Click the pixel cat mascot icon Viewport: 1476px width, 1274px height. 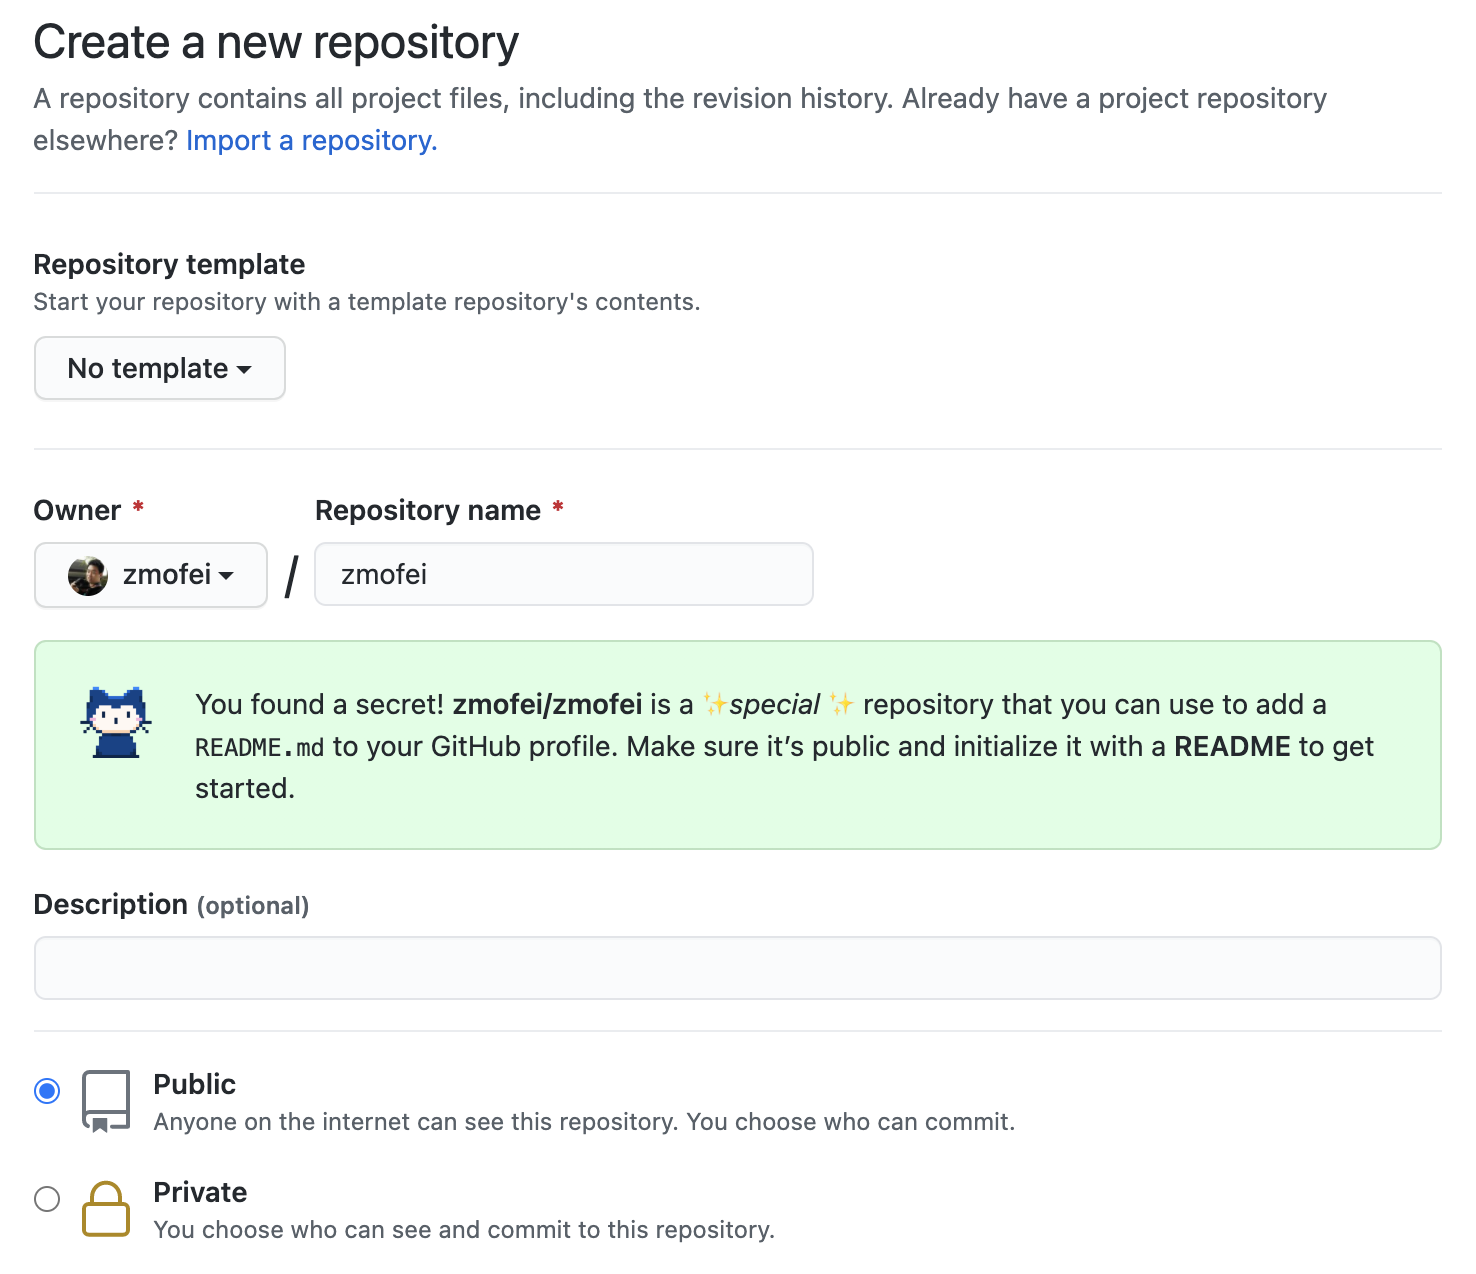click(116, 722)
